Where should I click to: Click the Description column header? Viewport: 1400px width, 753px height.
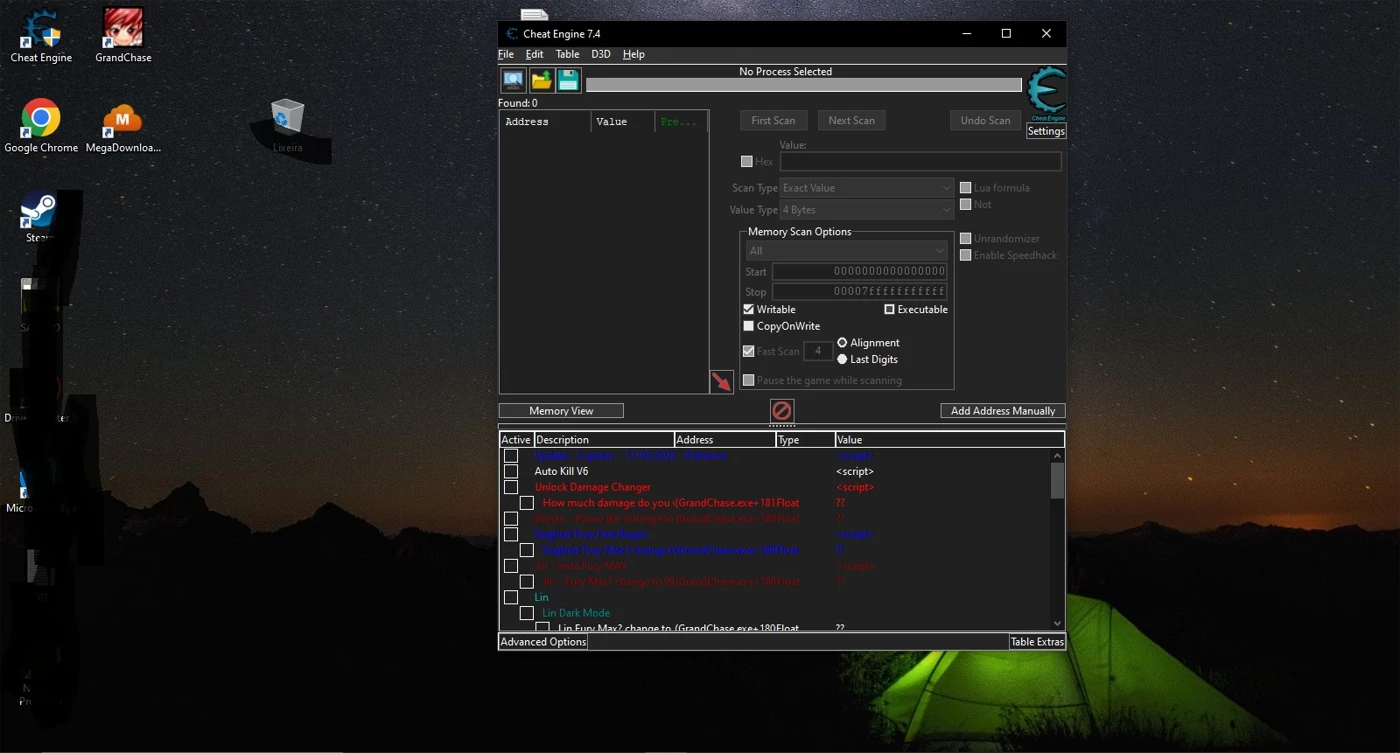[x=604, y=440]
